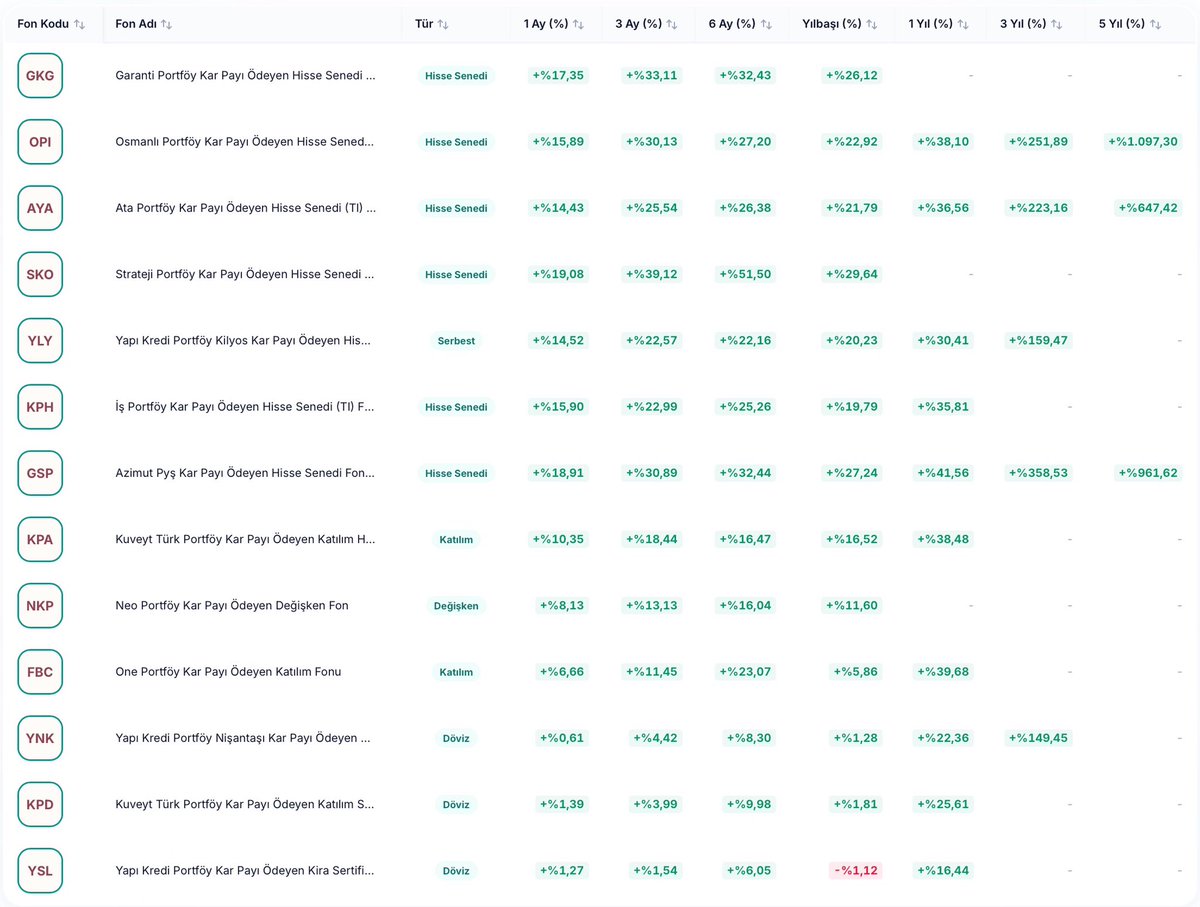This screenshot has width=1200, height=907.
Task: Open the GSP fund code badge
Action: 40,473
